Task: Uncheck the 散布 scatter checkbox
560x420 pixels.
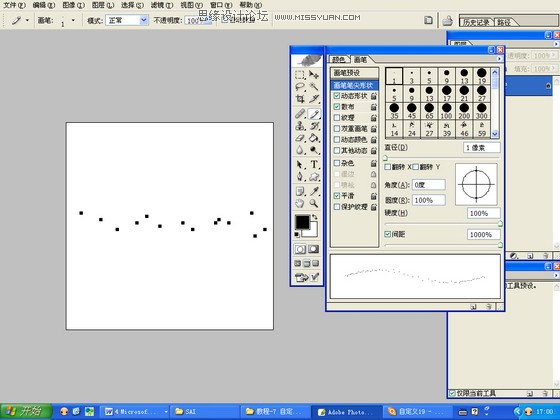Action: [337, 107]
